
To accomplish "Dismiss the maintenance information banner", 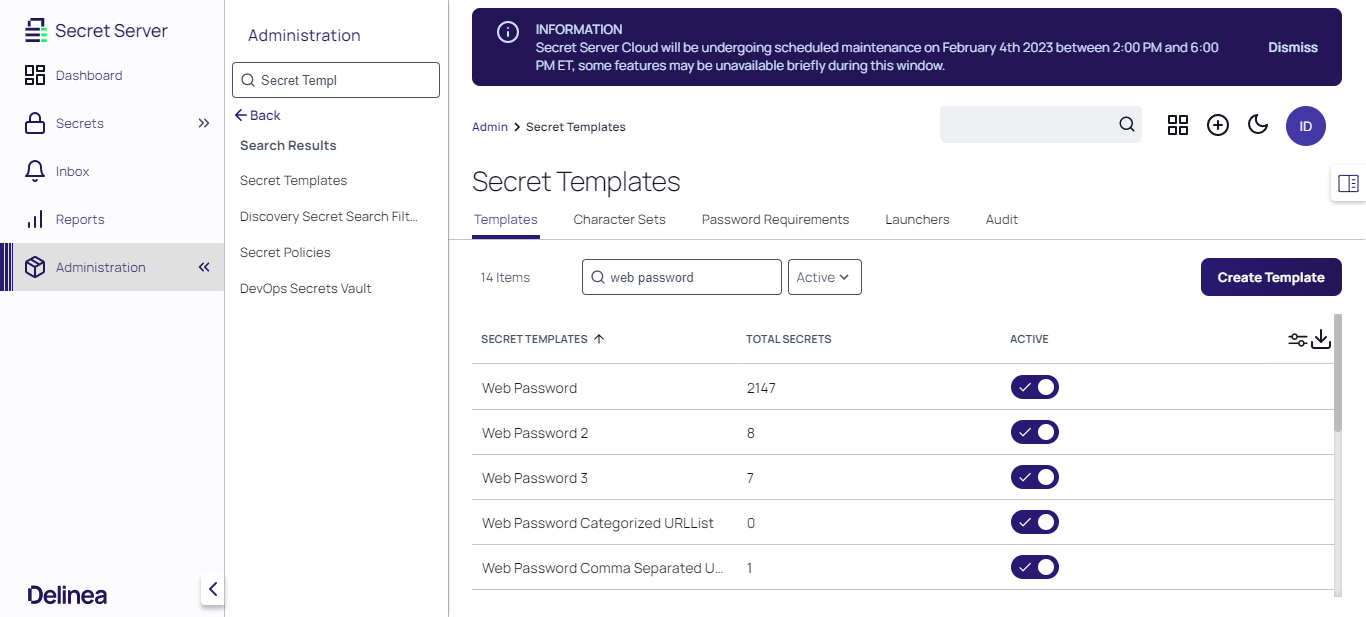I will coord(1293,47).
